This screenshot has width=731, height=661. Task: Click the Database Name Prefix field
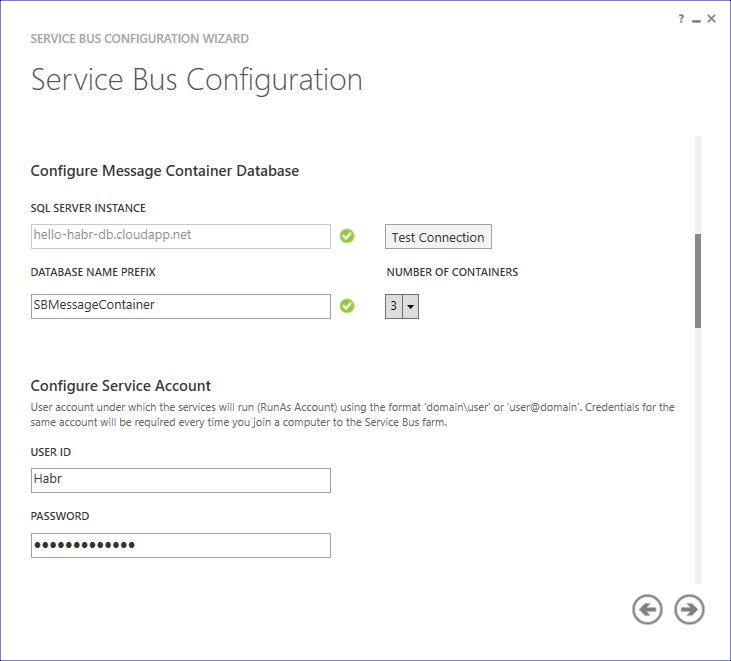(x=181, y=306)
